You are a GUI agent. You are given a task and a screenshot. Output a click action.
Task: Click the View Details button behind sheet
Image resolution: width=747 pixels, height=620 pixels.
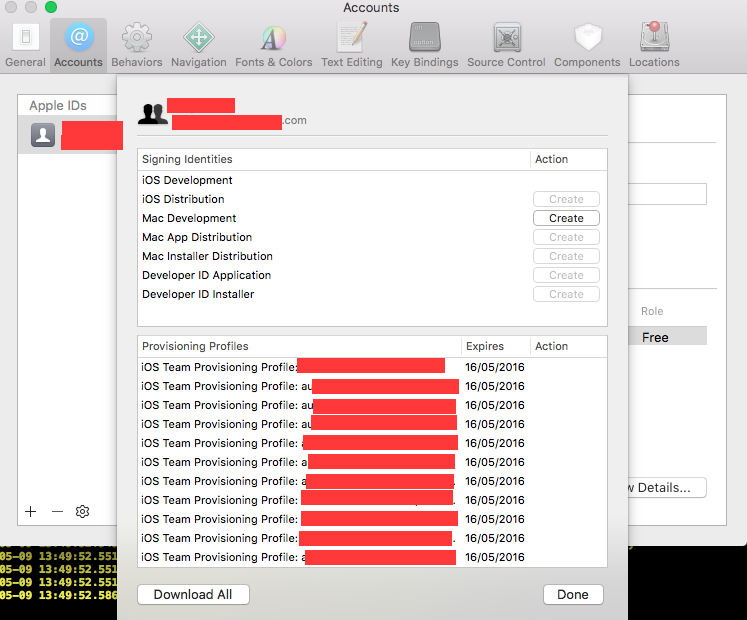[x=667, y=488]
